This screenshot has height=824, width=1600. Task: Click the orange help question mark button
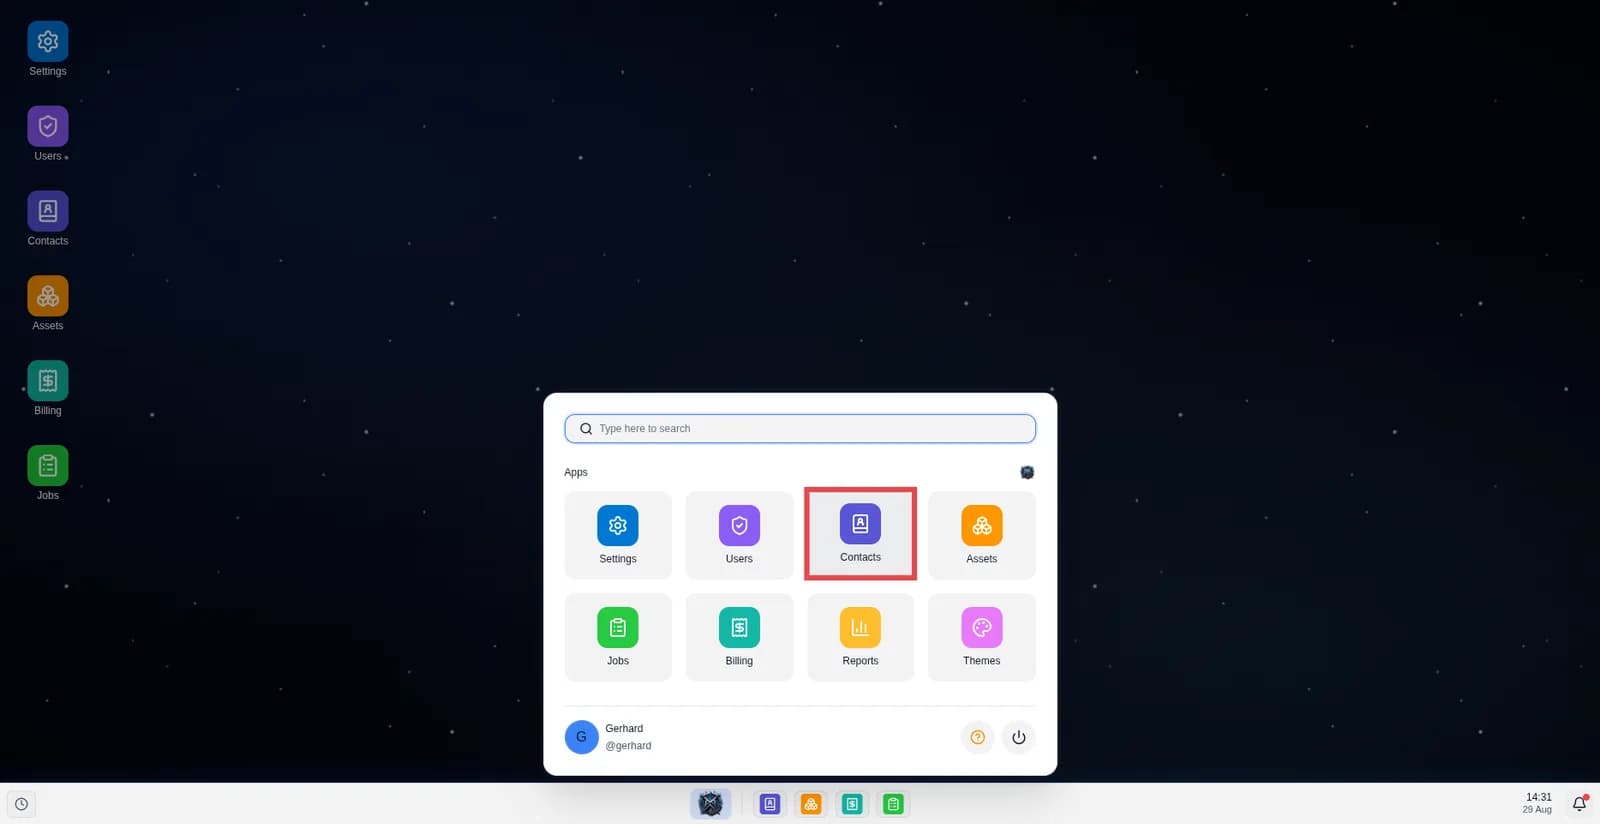point(978,737)
